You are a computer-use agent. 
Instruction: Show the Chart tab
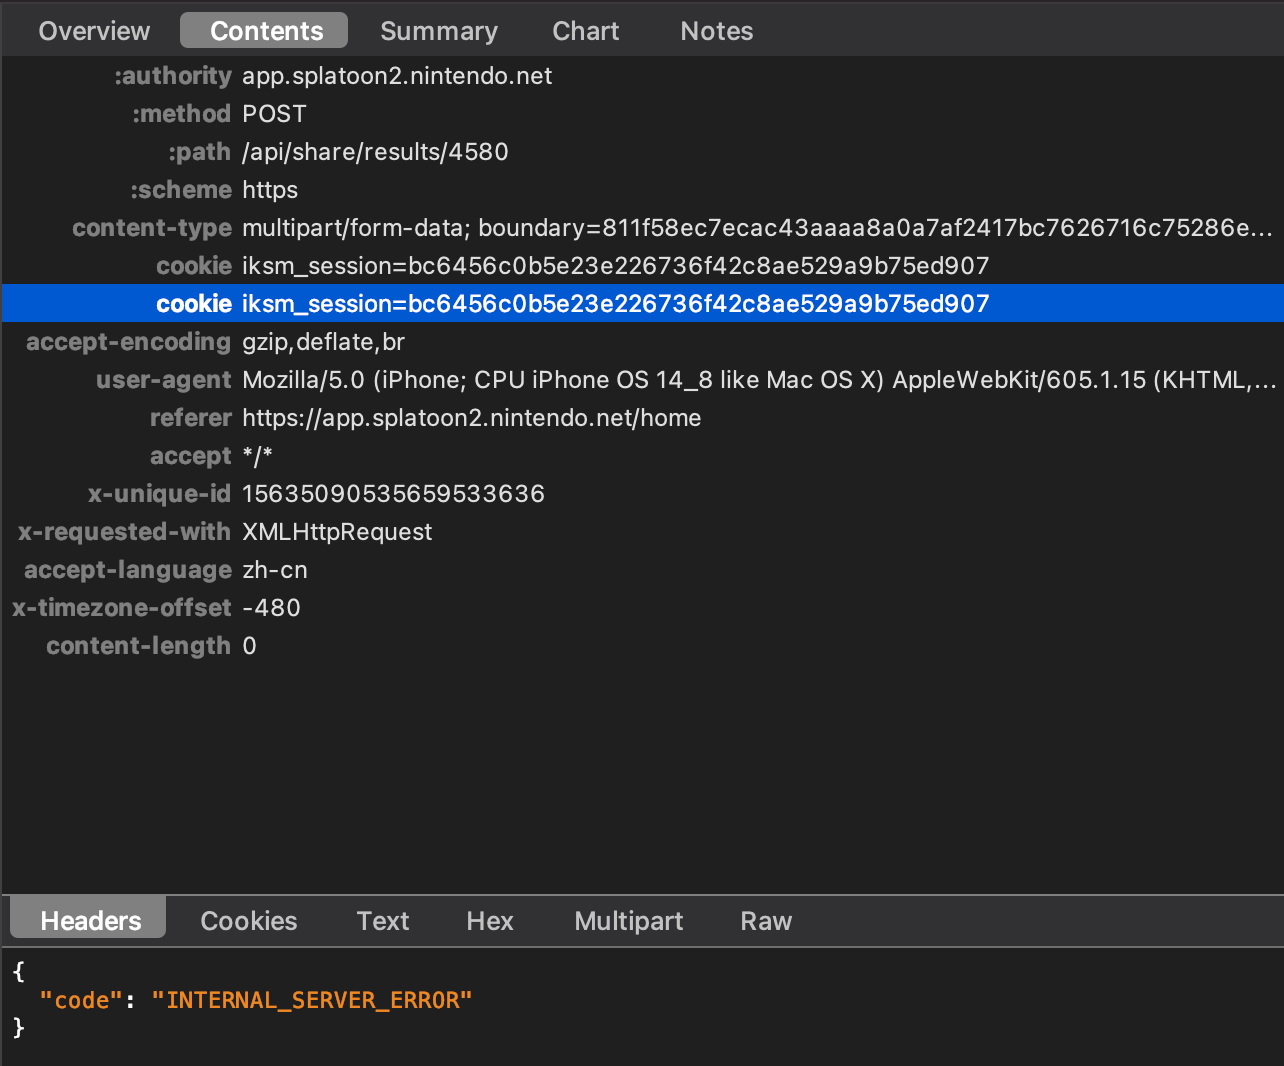click(585, 31)
